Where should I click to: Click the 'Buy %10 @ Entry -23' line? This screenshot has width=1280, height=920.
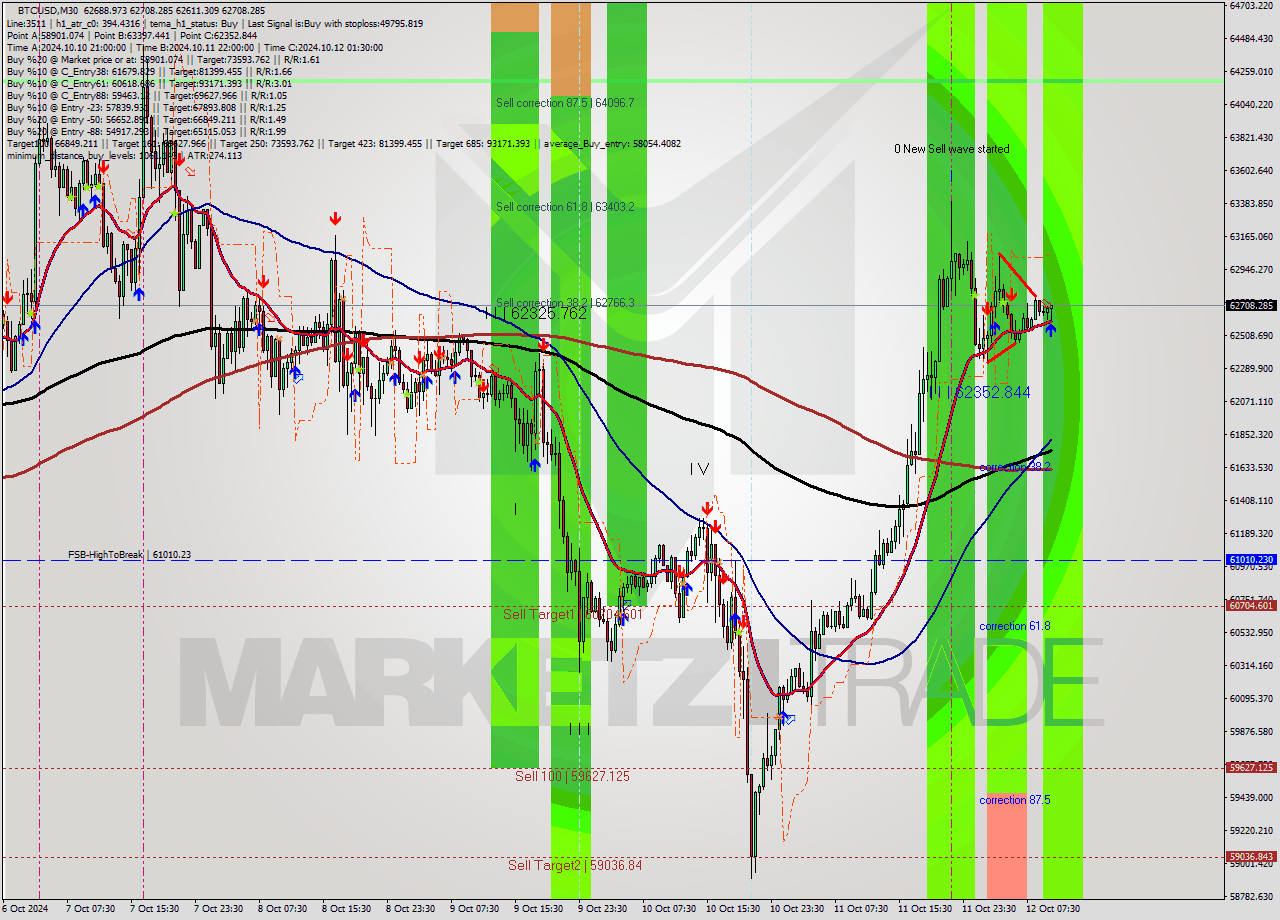coord(146,108)
